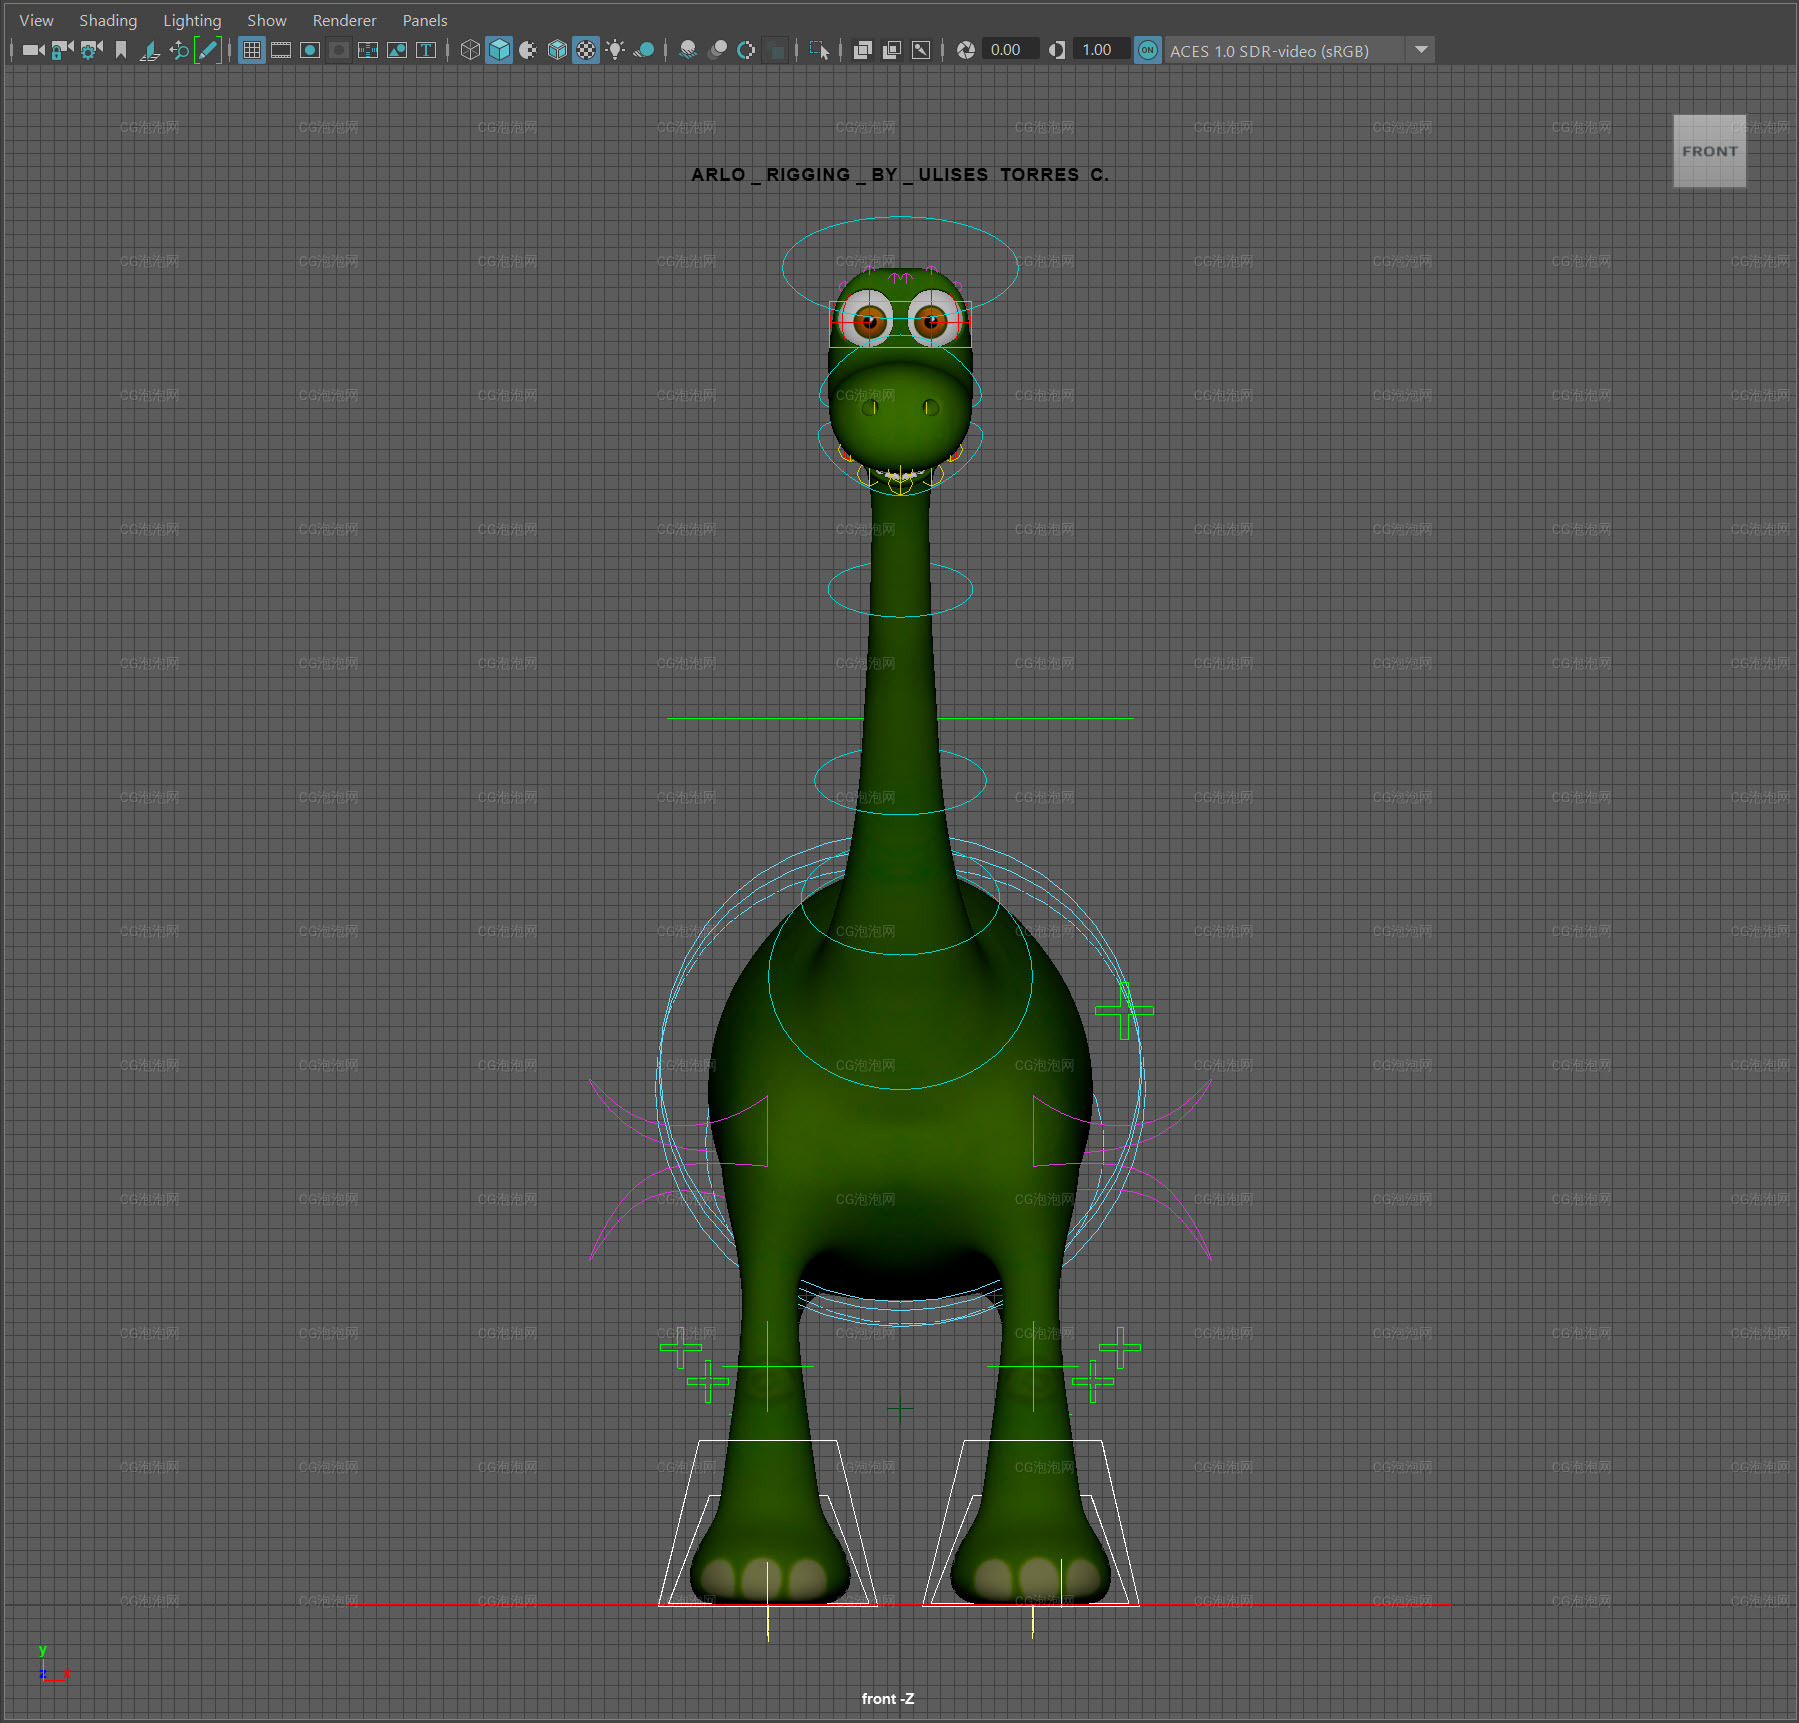Toggle the ON color management button
The height and width of the screenshot is (1723, 1799).
(1148, 50)
